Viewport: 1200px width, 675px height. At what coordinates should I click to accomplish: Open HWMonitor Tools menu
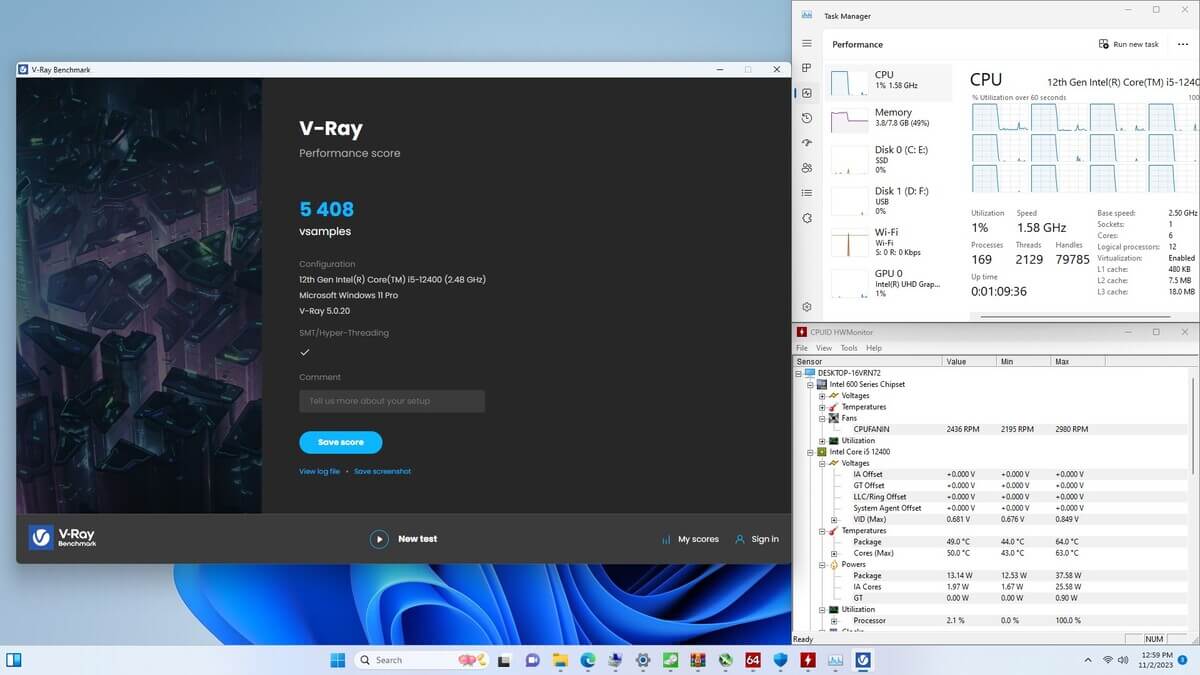849,348
